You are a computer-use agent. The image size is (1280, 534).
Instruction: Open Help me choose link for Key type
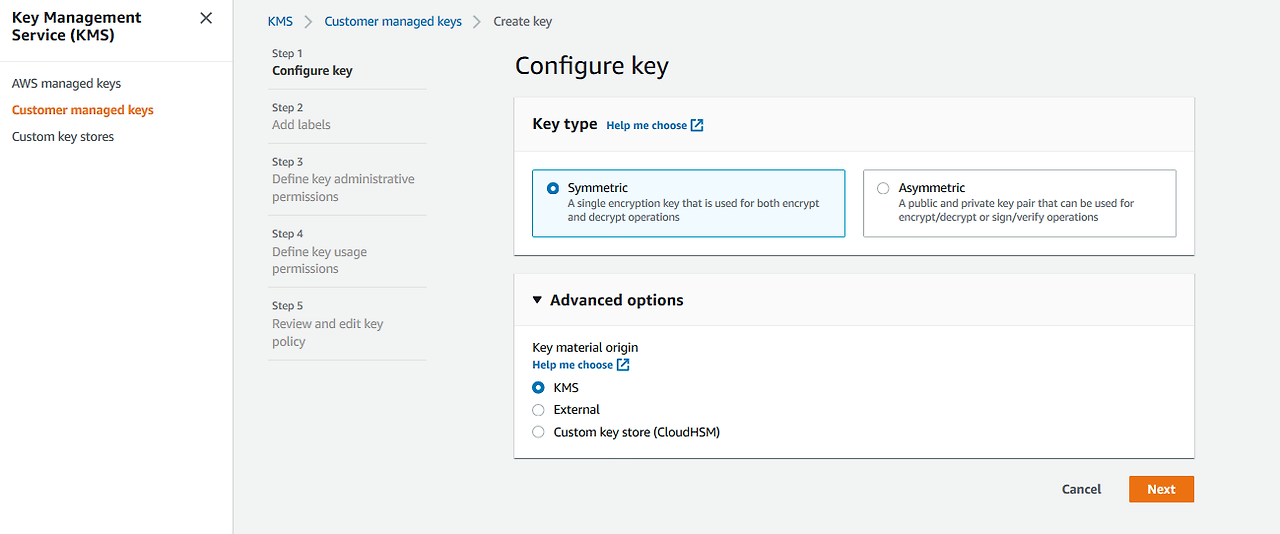(646, 125)
